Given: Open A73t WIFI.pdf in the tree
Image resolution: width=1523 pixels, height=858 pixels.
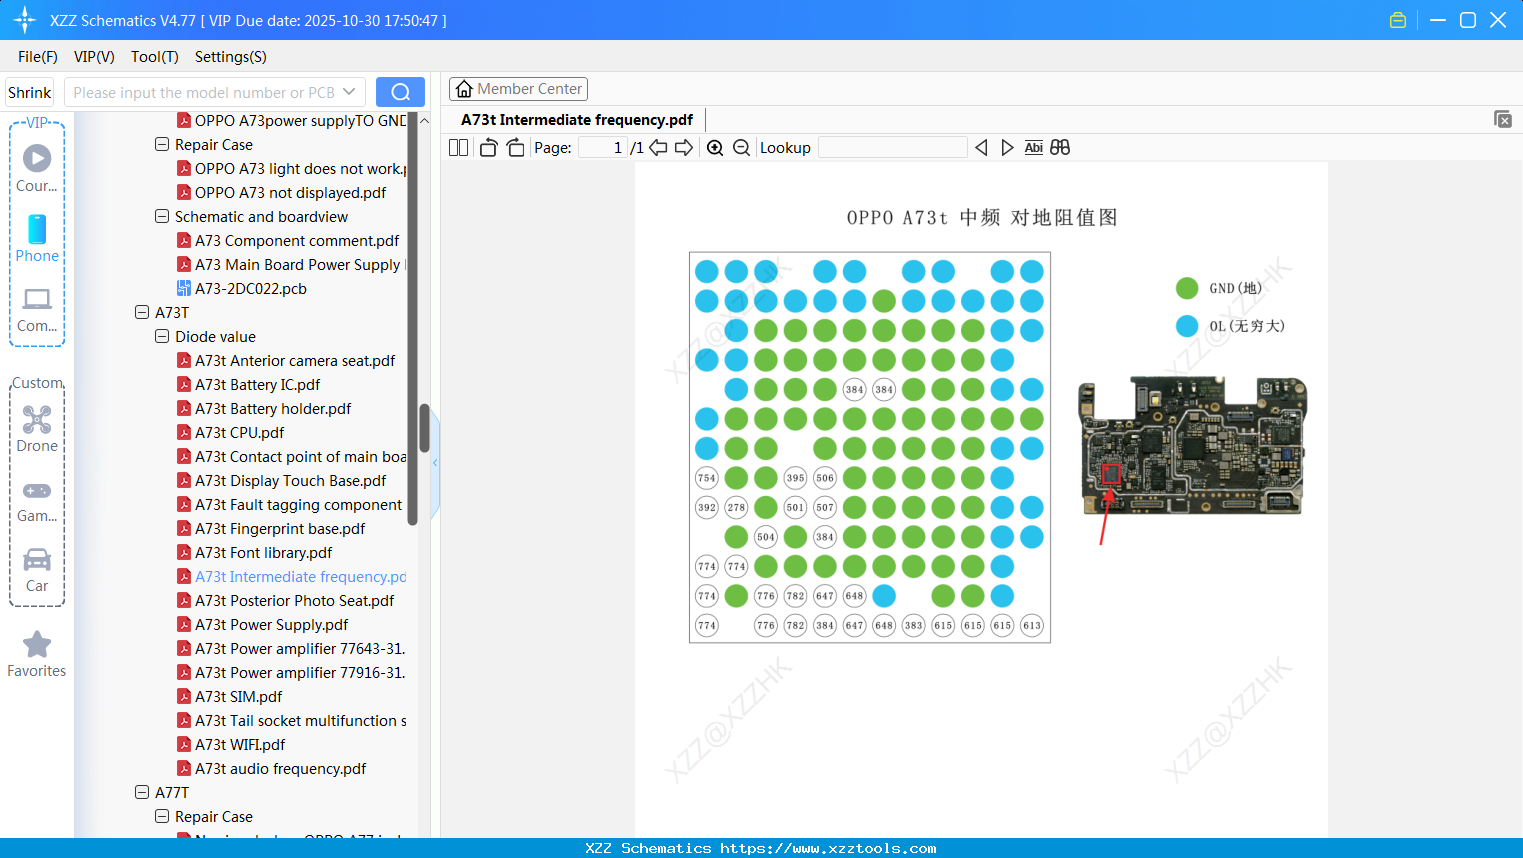Looking at the screenshot, I should click(240, 745).
